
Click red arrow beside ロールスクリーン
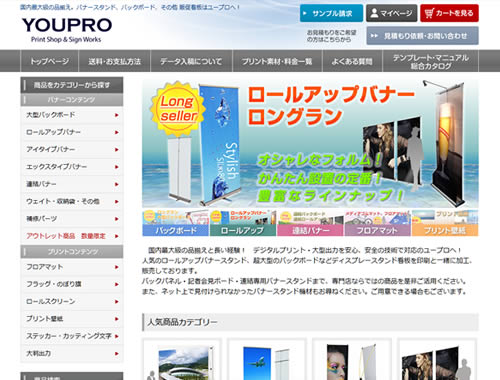pos(117,302)
